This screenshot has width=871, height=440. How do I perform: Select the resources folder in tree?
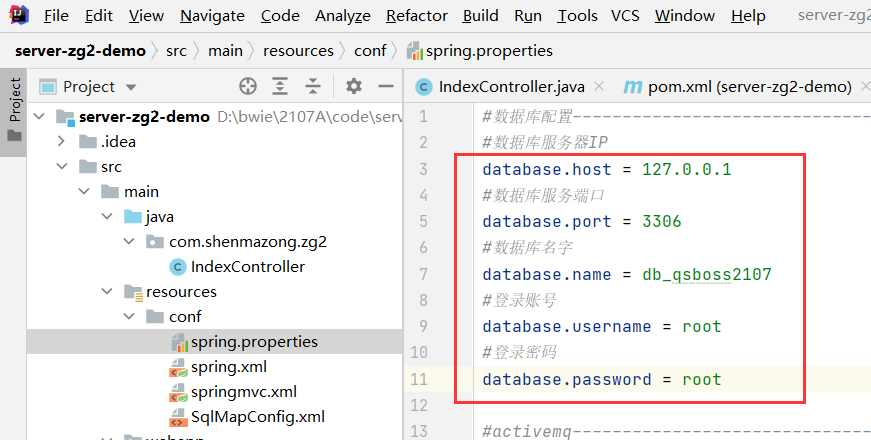click(x=181, y=292)
